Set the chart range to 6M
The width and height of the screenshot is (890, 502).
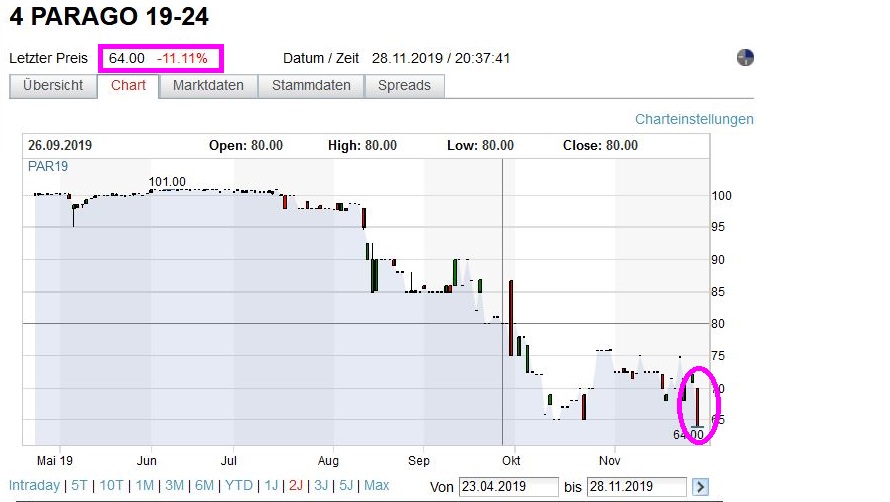204,486
